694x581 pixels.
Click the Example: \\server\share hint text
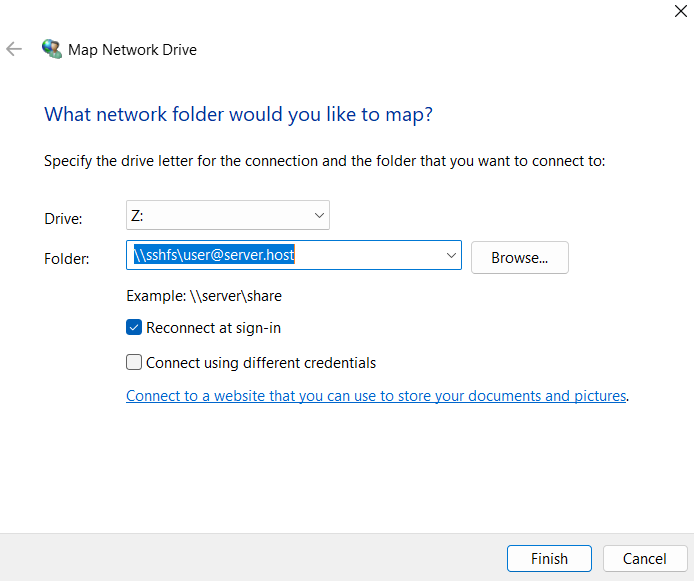click(x=204, y=296)
